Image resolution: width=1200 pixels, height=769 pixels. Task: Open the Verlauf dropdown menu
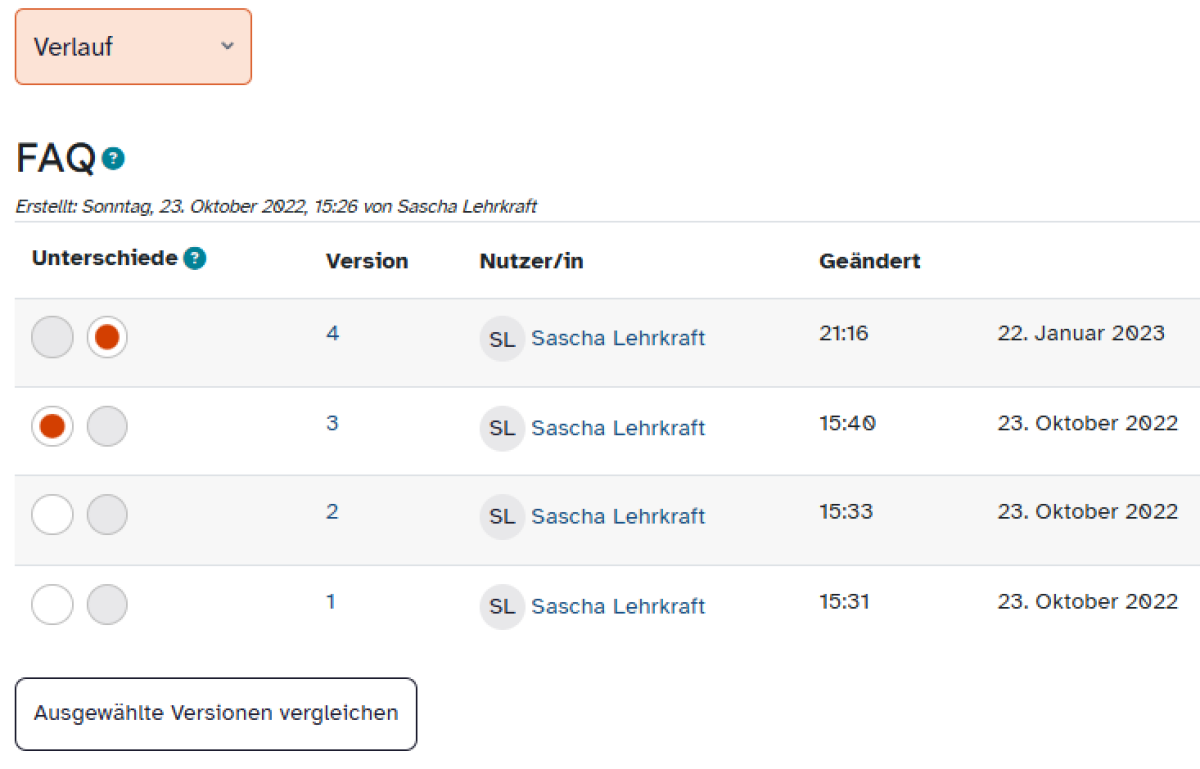coord(133,47)
